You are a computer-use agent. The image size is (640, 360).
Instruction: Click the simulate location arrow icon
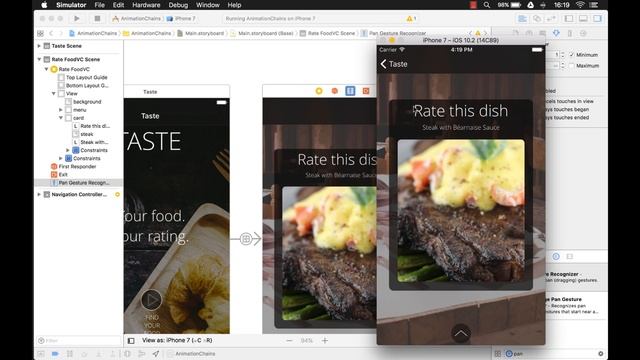tap(156, 354)
